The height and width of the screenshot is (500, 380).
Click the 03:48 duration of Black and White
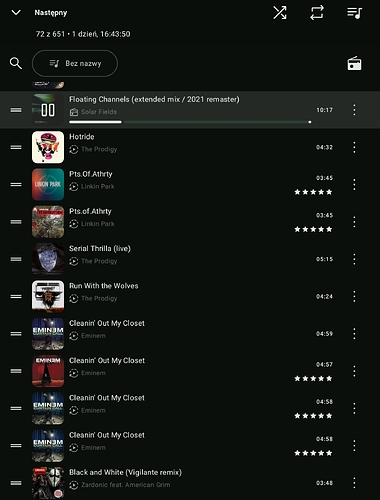point(324,483)
